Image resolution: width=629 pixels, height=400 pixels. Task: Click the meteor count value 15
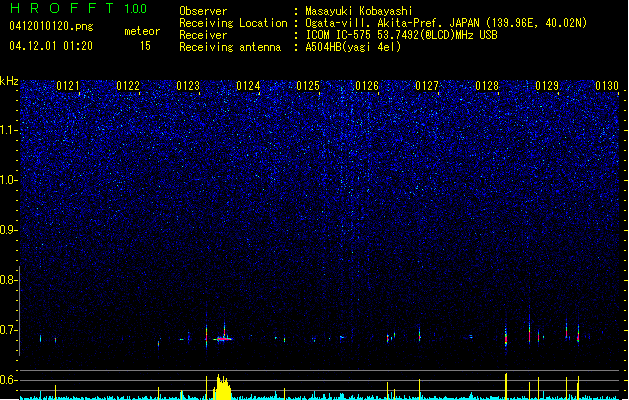(x=145, y=46)
